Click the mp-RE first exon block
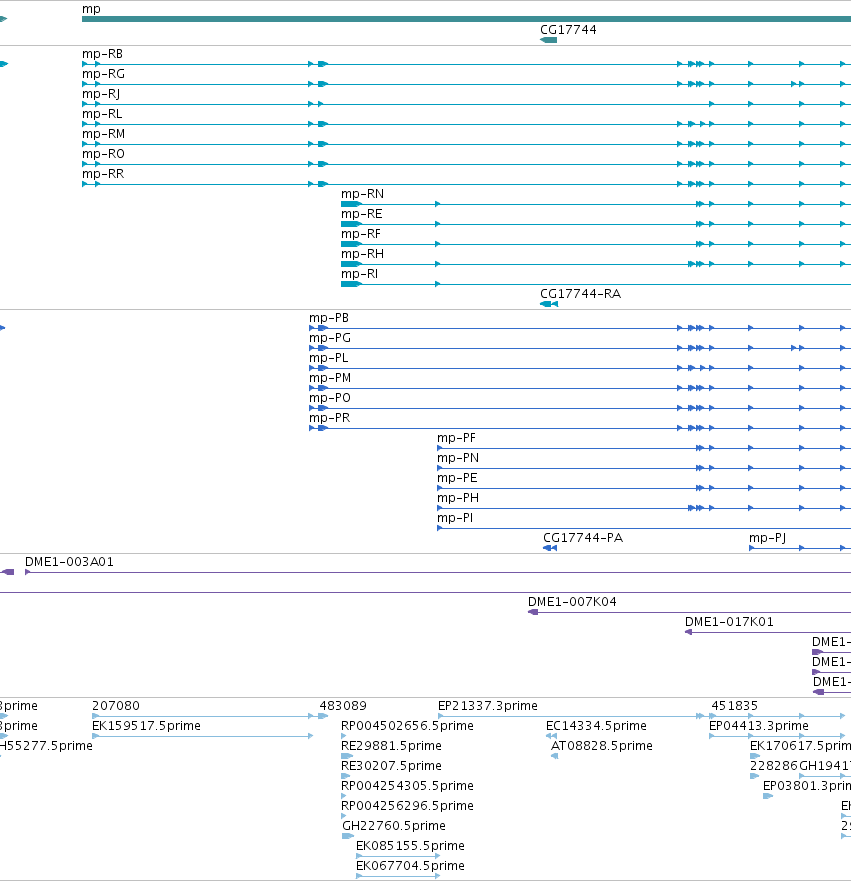The image size is (851, 881). tap(351, 224)
